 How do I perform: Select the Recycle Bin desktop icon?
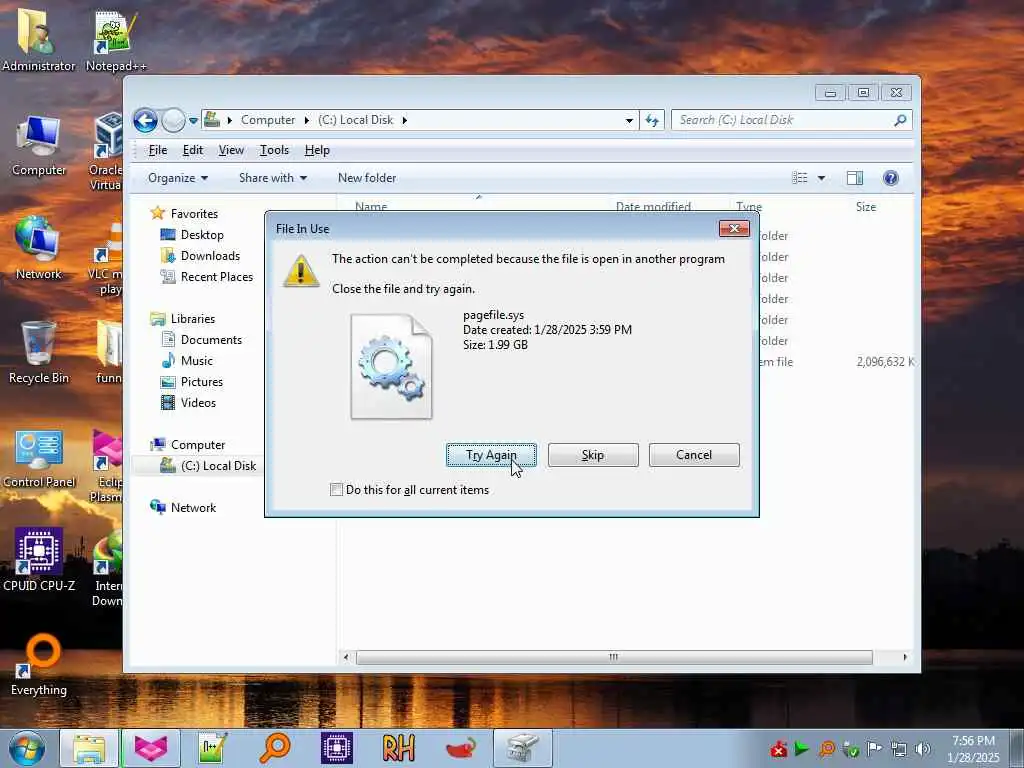(39, 353)
